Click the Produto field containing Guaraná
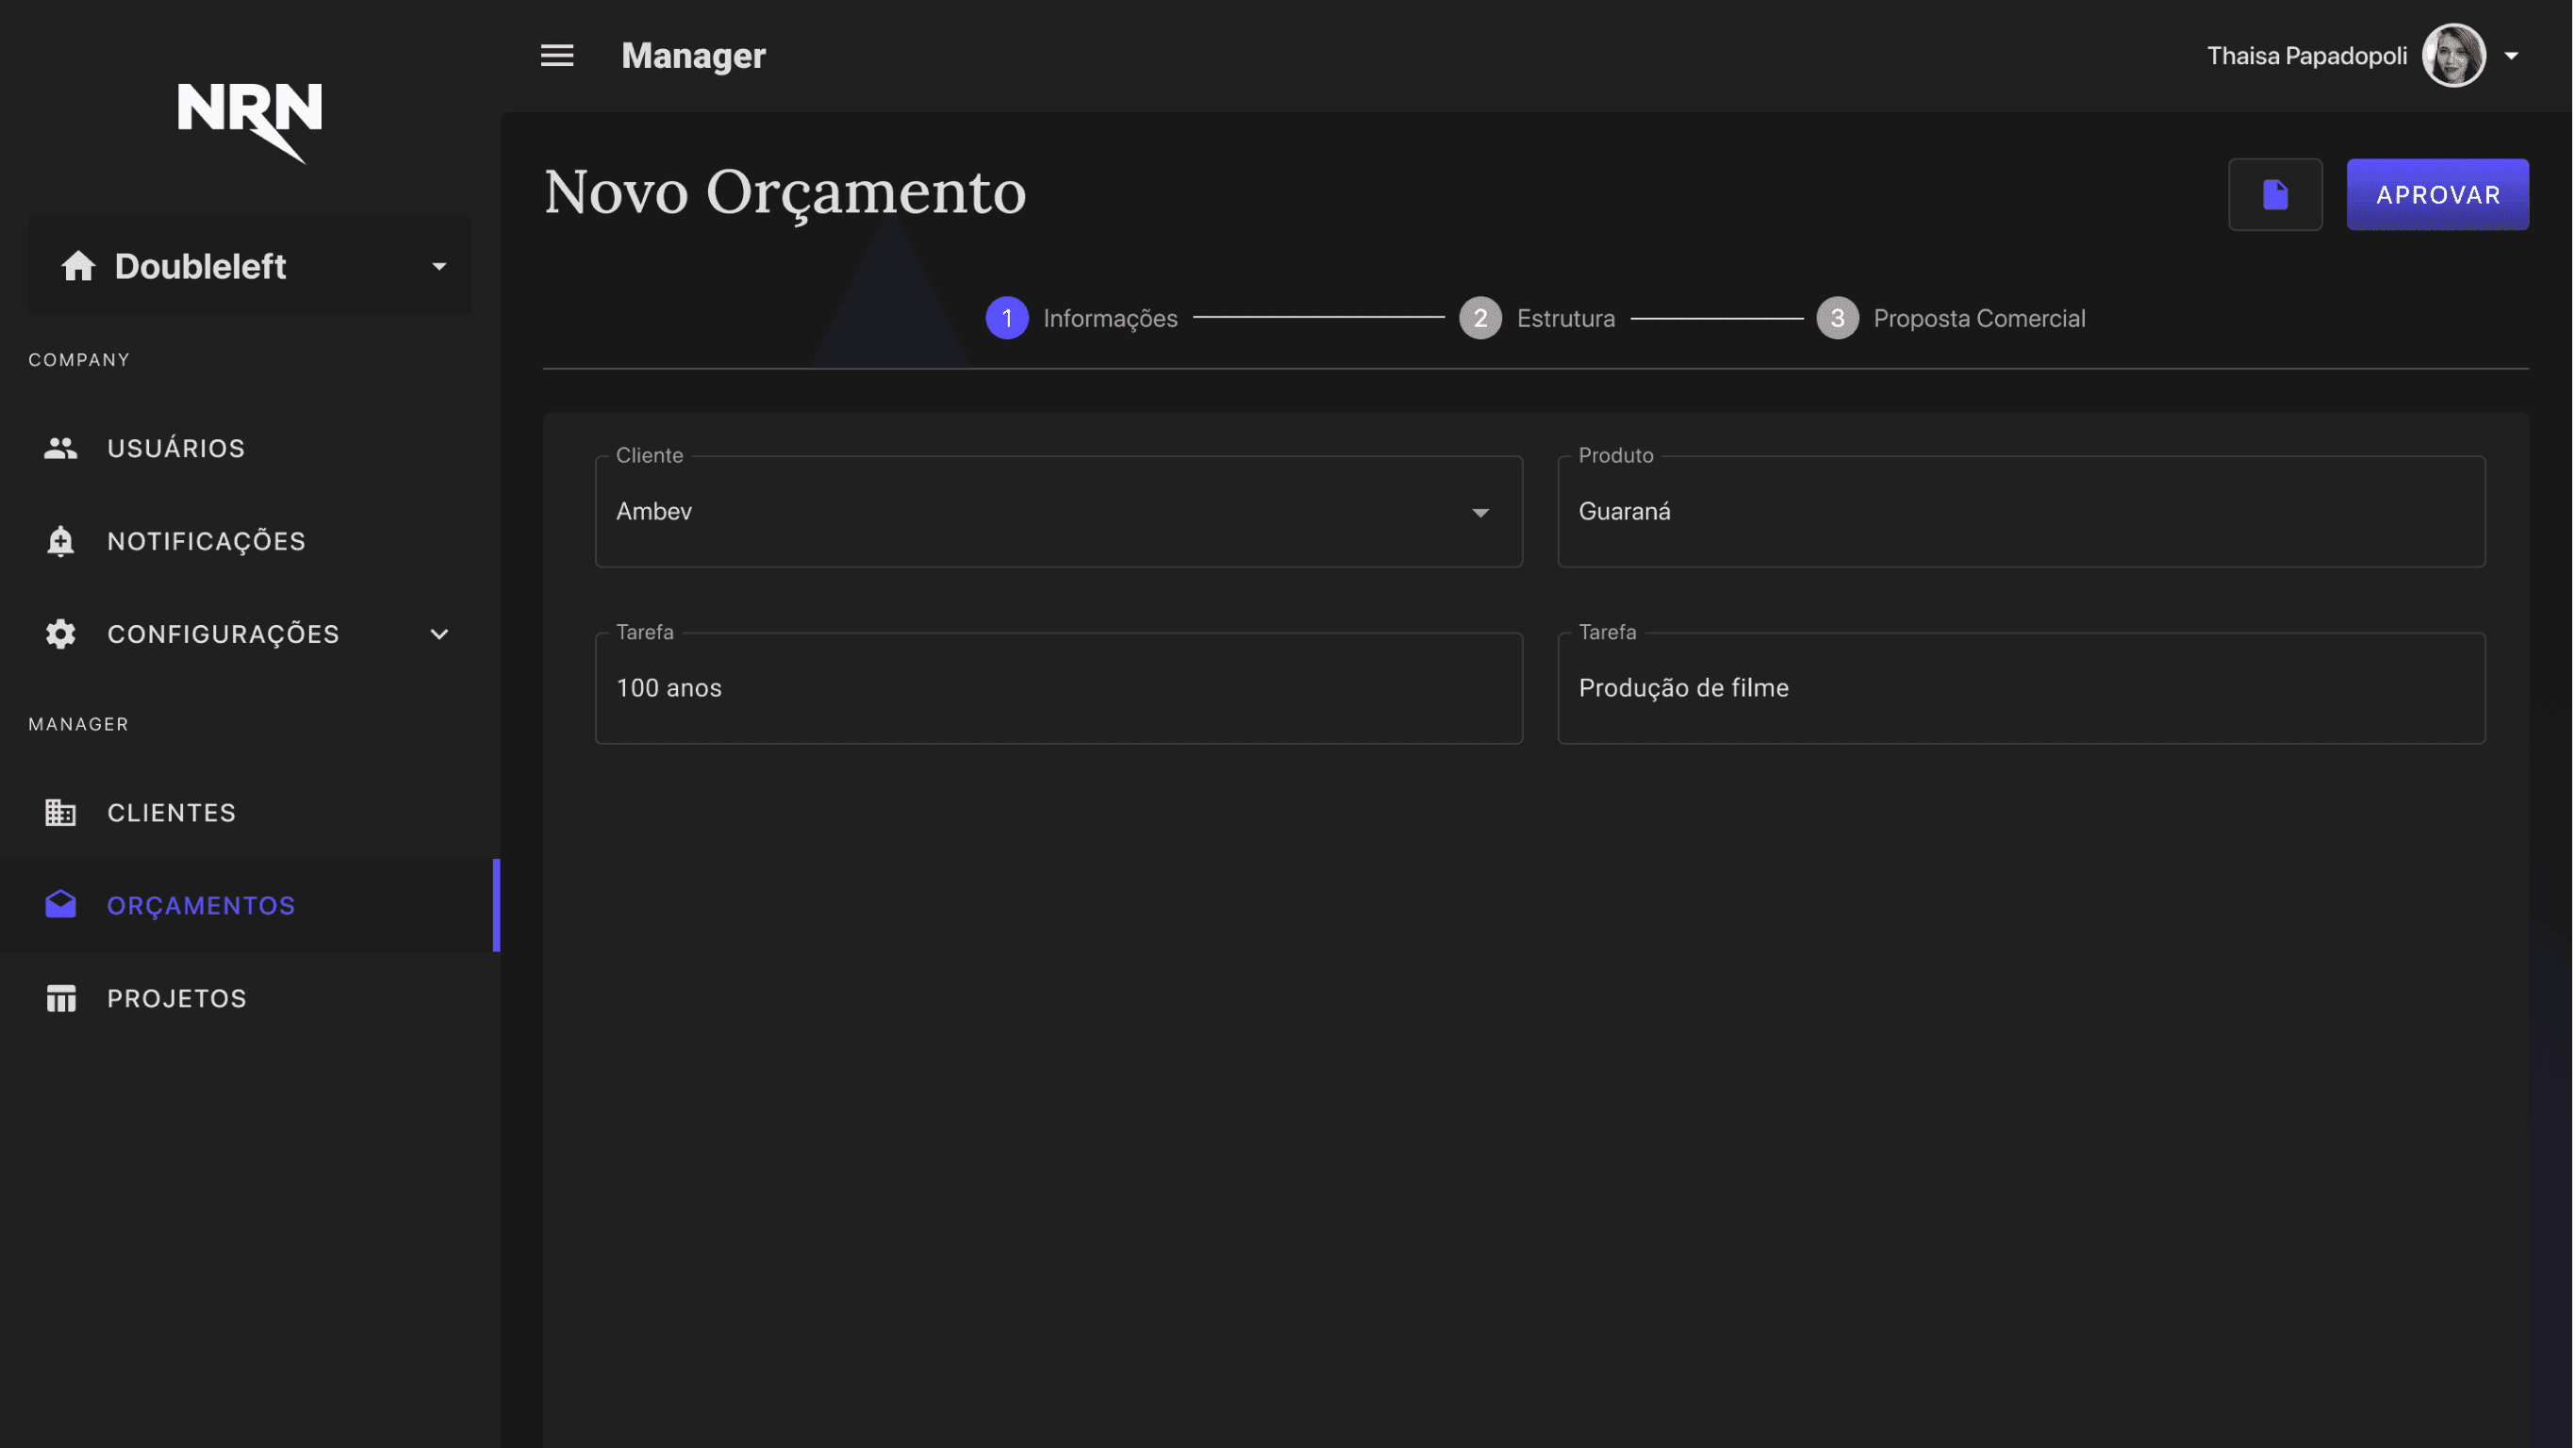Image resolution: width=2576 pixels, height=1448 pixels. pyautogui.click(x=2020, y=512)
